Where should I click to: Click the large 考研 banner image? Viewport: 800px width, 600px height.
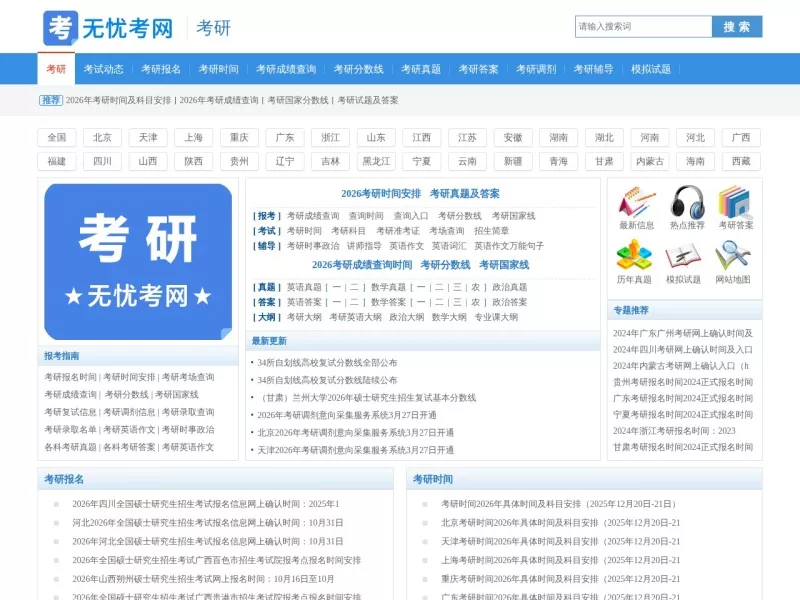(138, 262)
